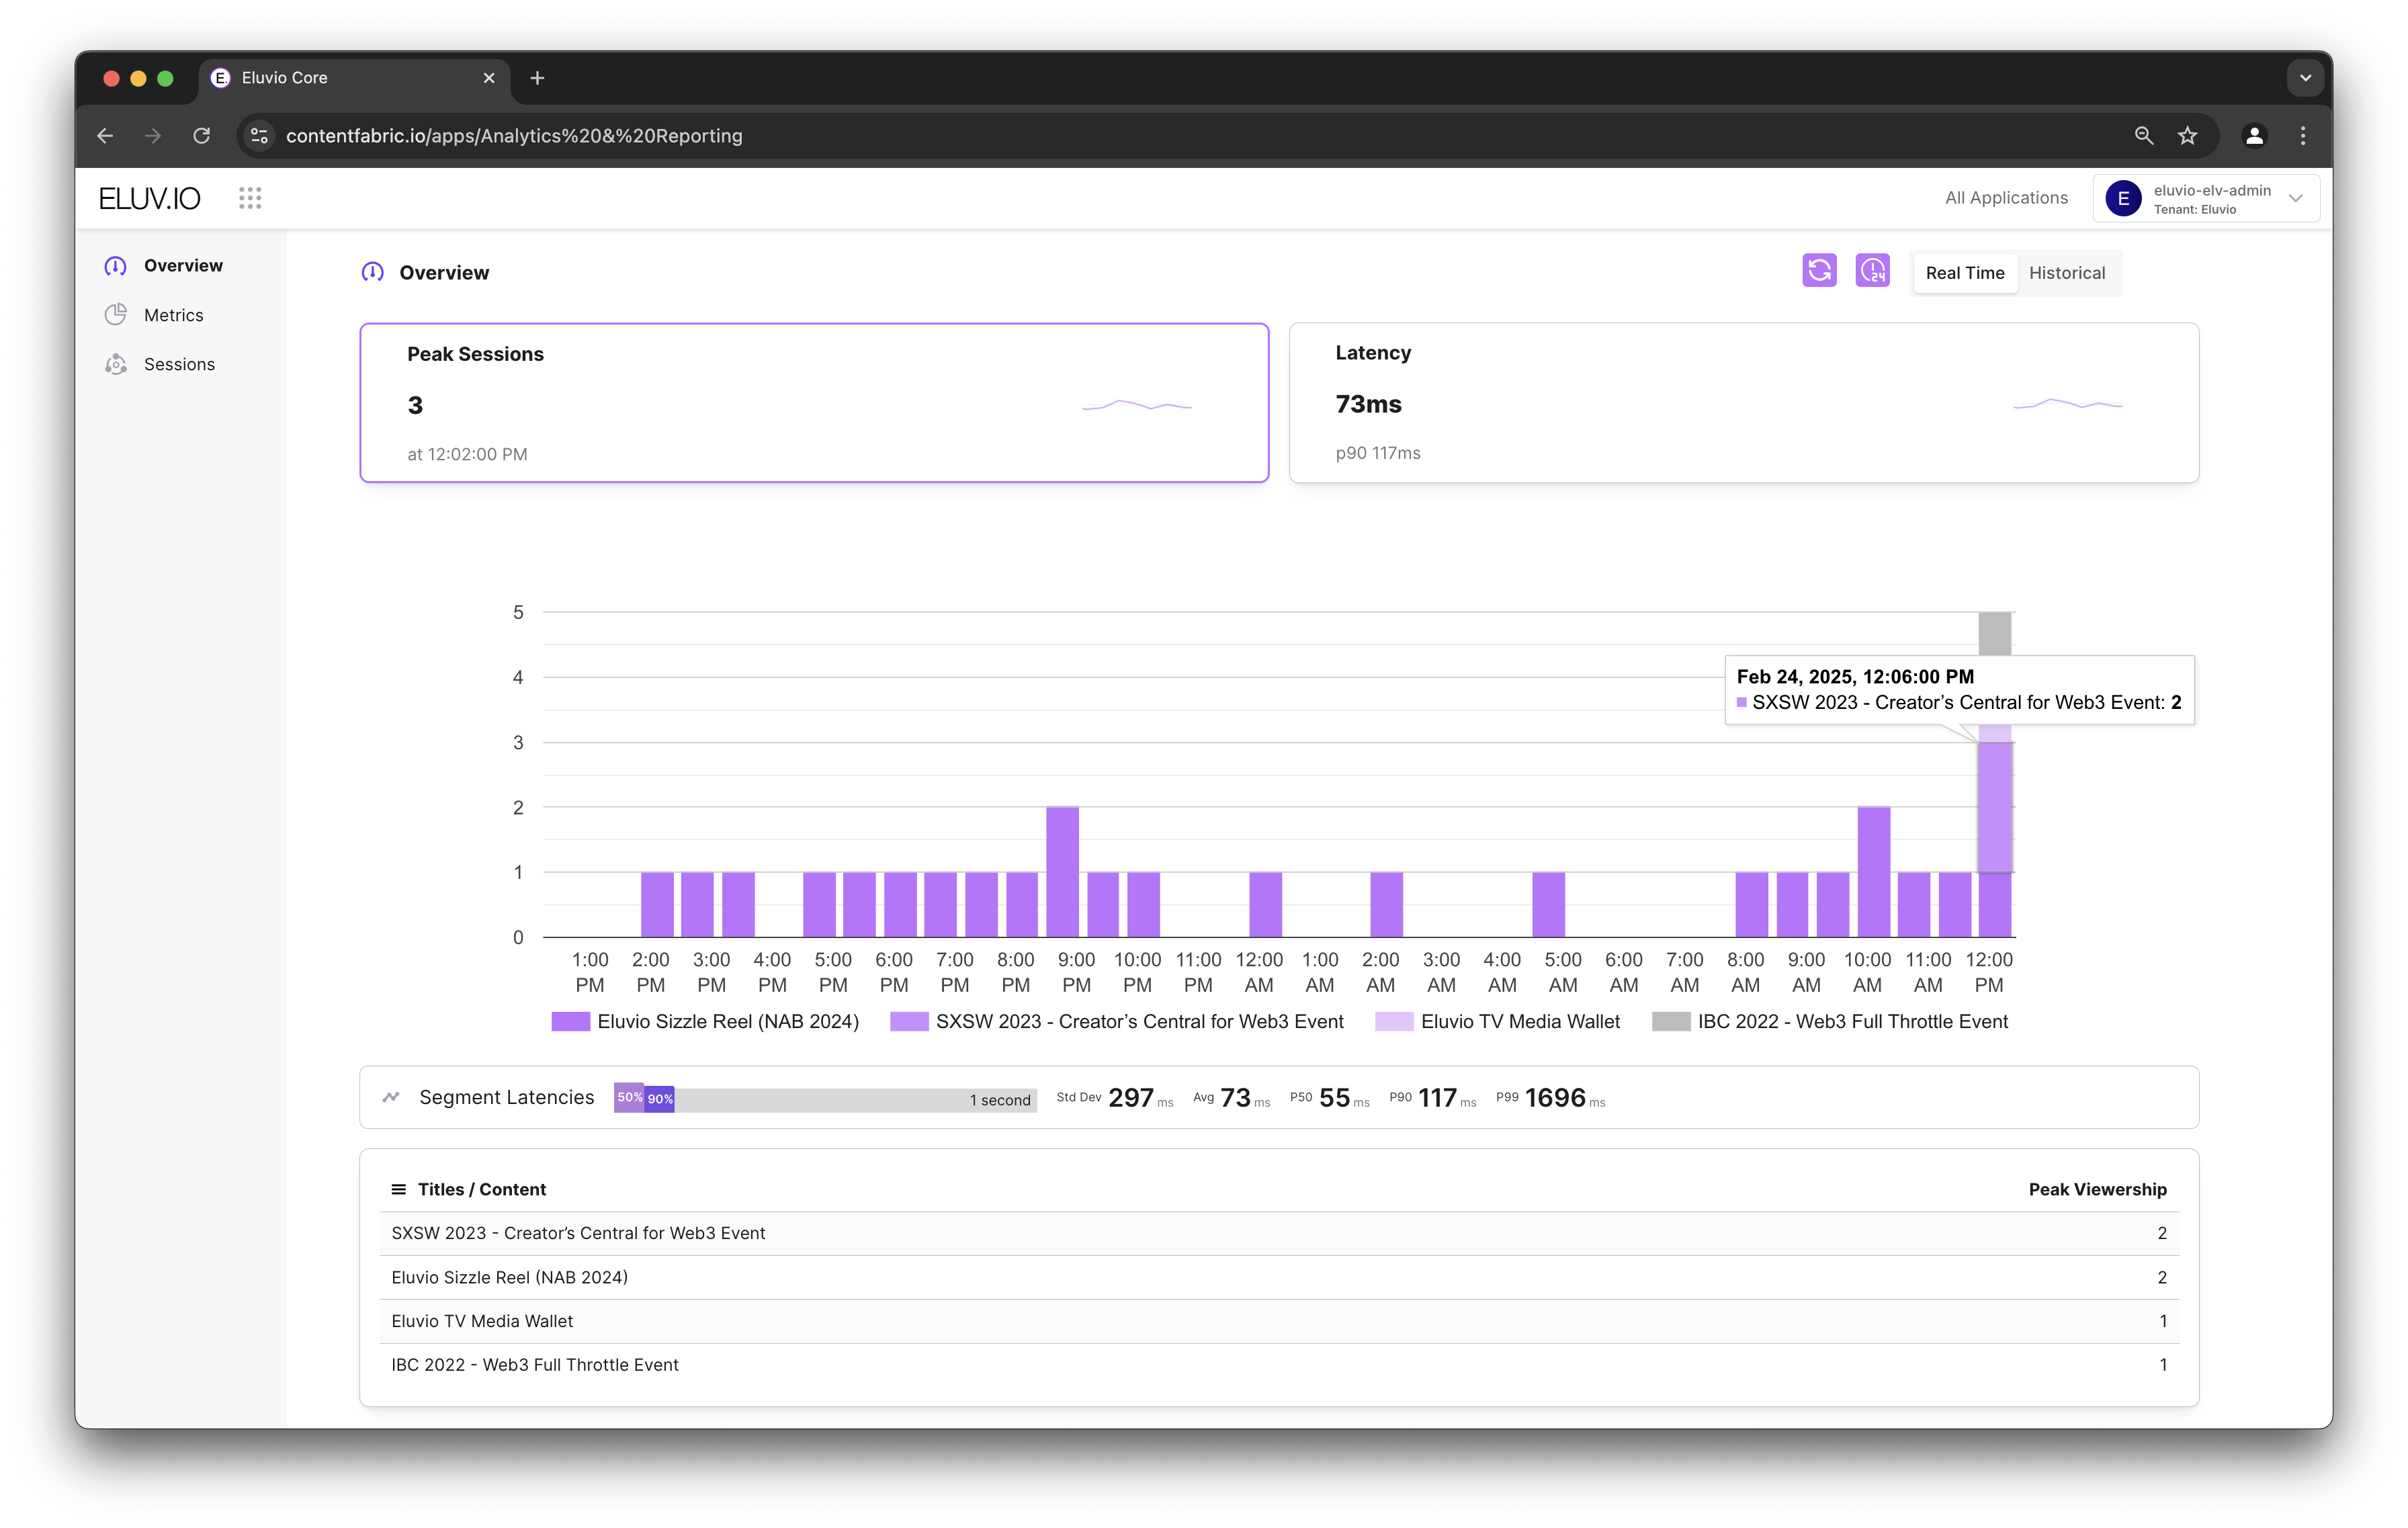
Task: Click the All Applications link
Action: click(2005, 198)
